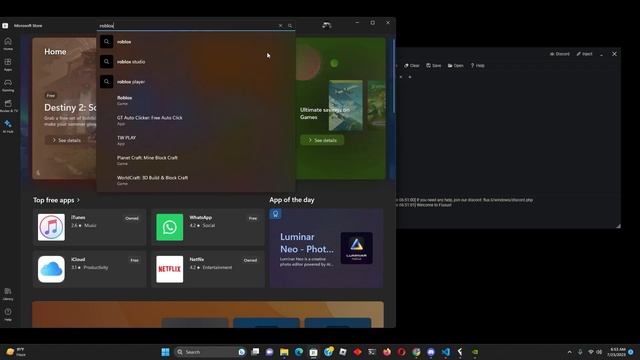This screenshot has height=360, width=640.
Task: Select the 'roblox studio' search suggestion
Action: point(196,62)
